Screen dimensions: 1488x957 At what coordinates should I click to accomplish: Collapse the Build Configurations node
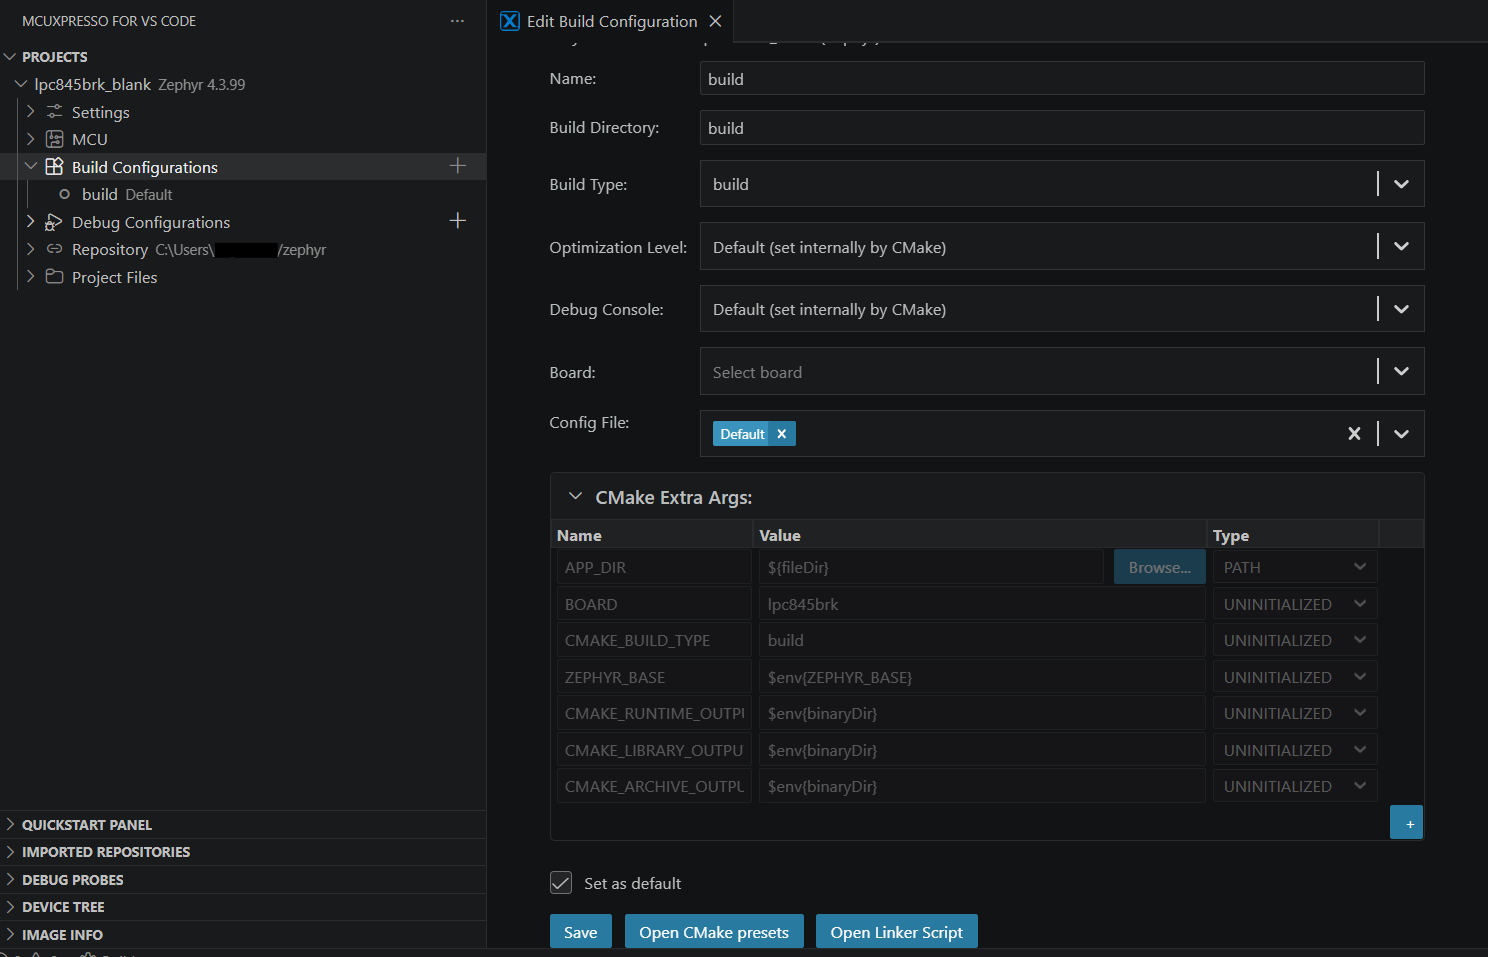pyautogui.click(x=31, y=166)
